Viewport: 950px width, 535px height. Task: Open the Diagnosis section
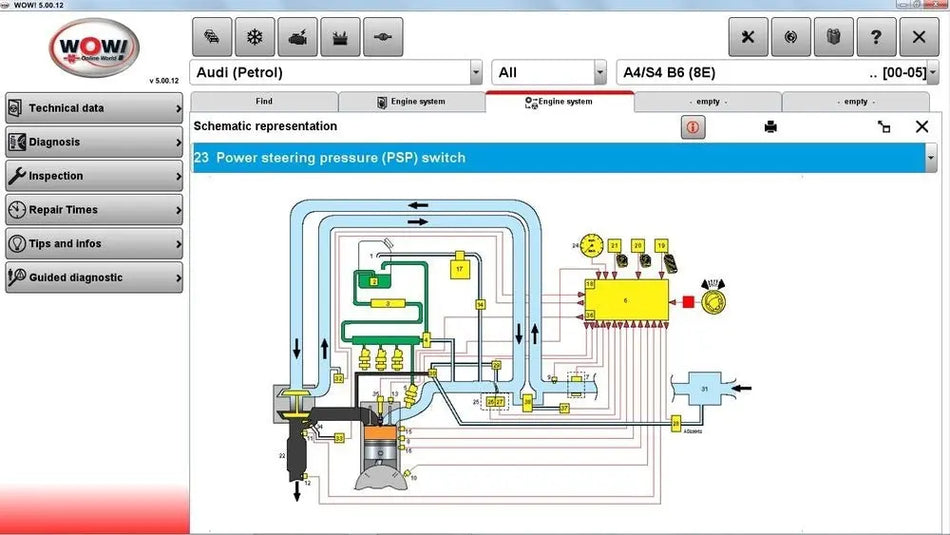(94, 142)
